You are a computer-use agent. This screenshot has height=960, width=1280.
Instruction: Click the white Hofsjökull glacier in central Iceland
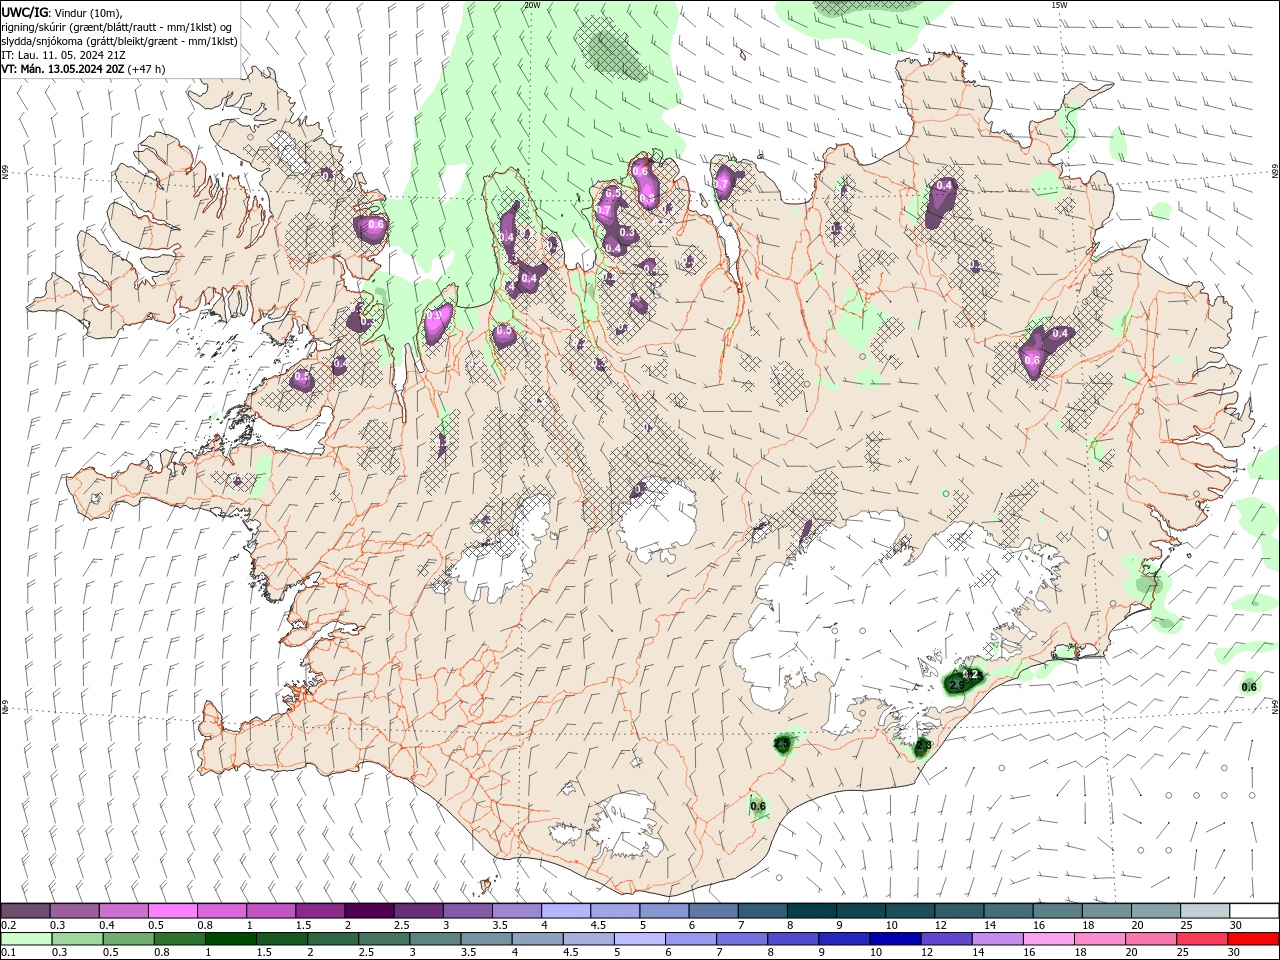[x=657, y=520]
